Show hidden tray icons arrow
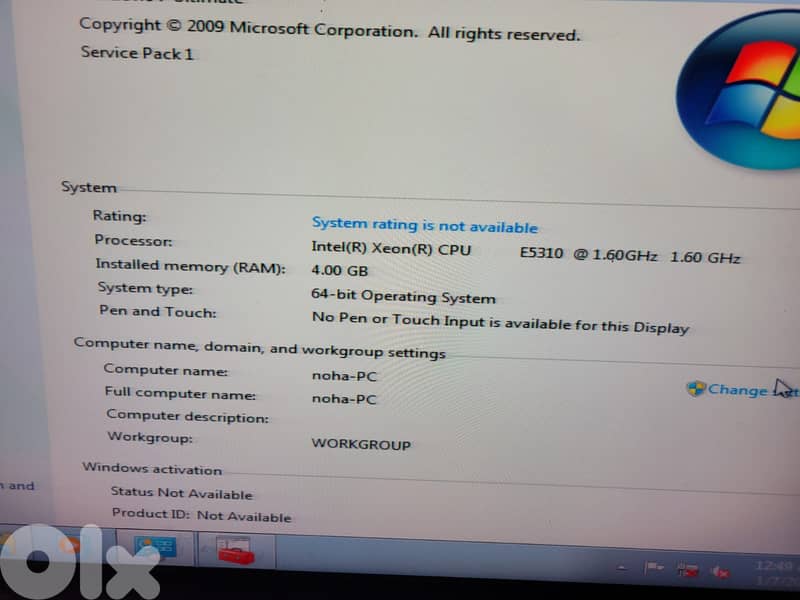This screenshot has height=600, width=800. tap(621, 568)
